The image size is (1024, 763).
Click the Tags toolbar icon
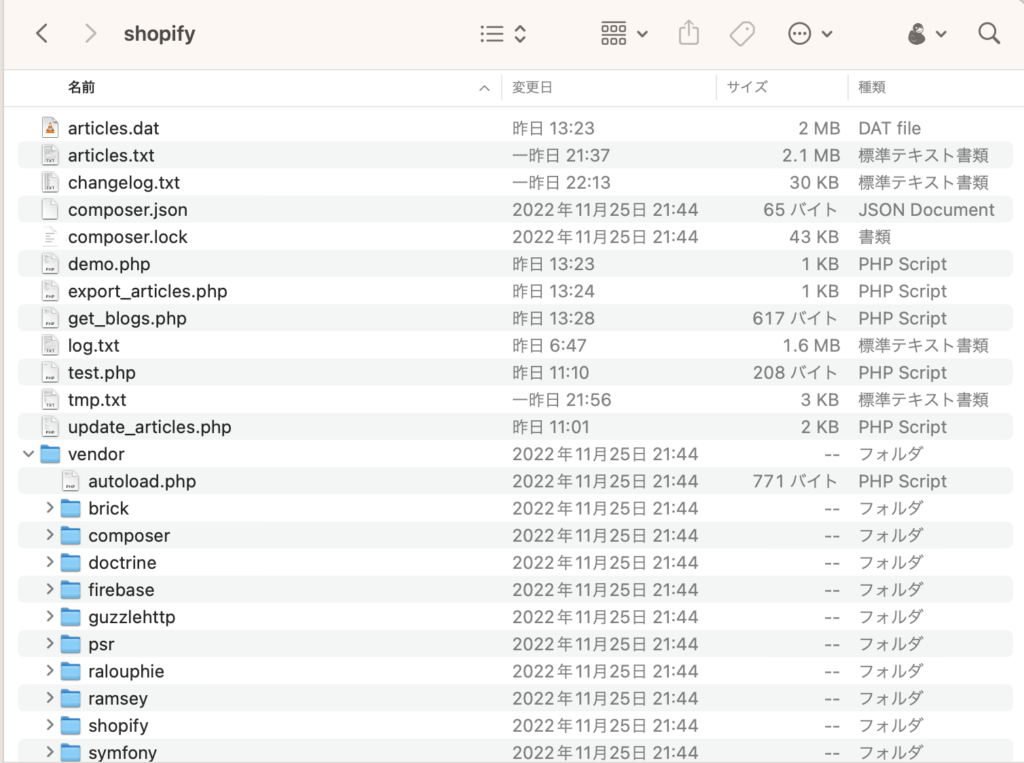coord(742,33)
